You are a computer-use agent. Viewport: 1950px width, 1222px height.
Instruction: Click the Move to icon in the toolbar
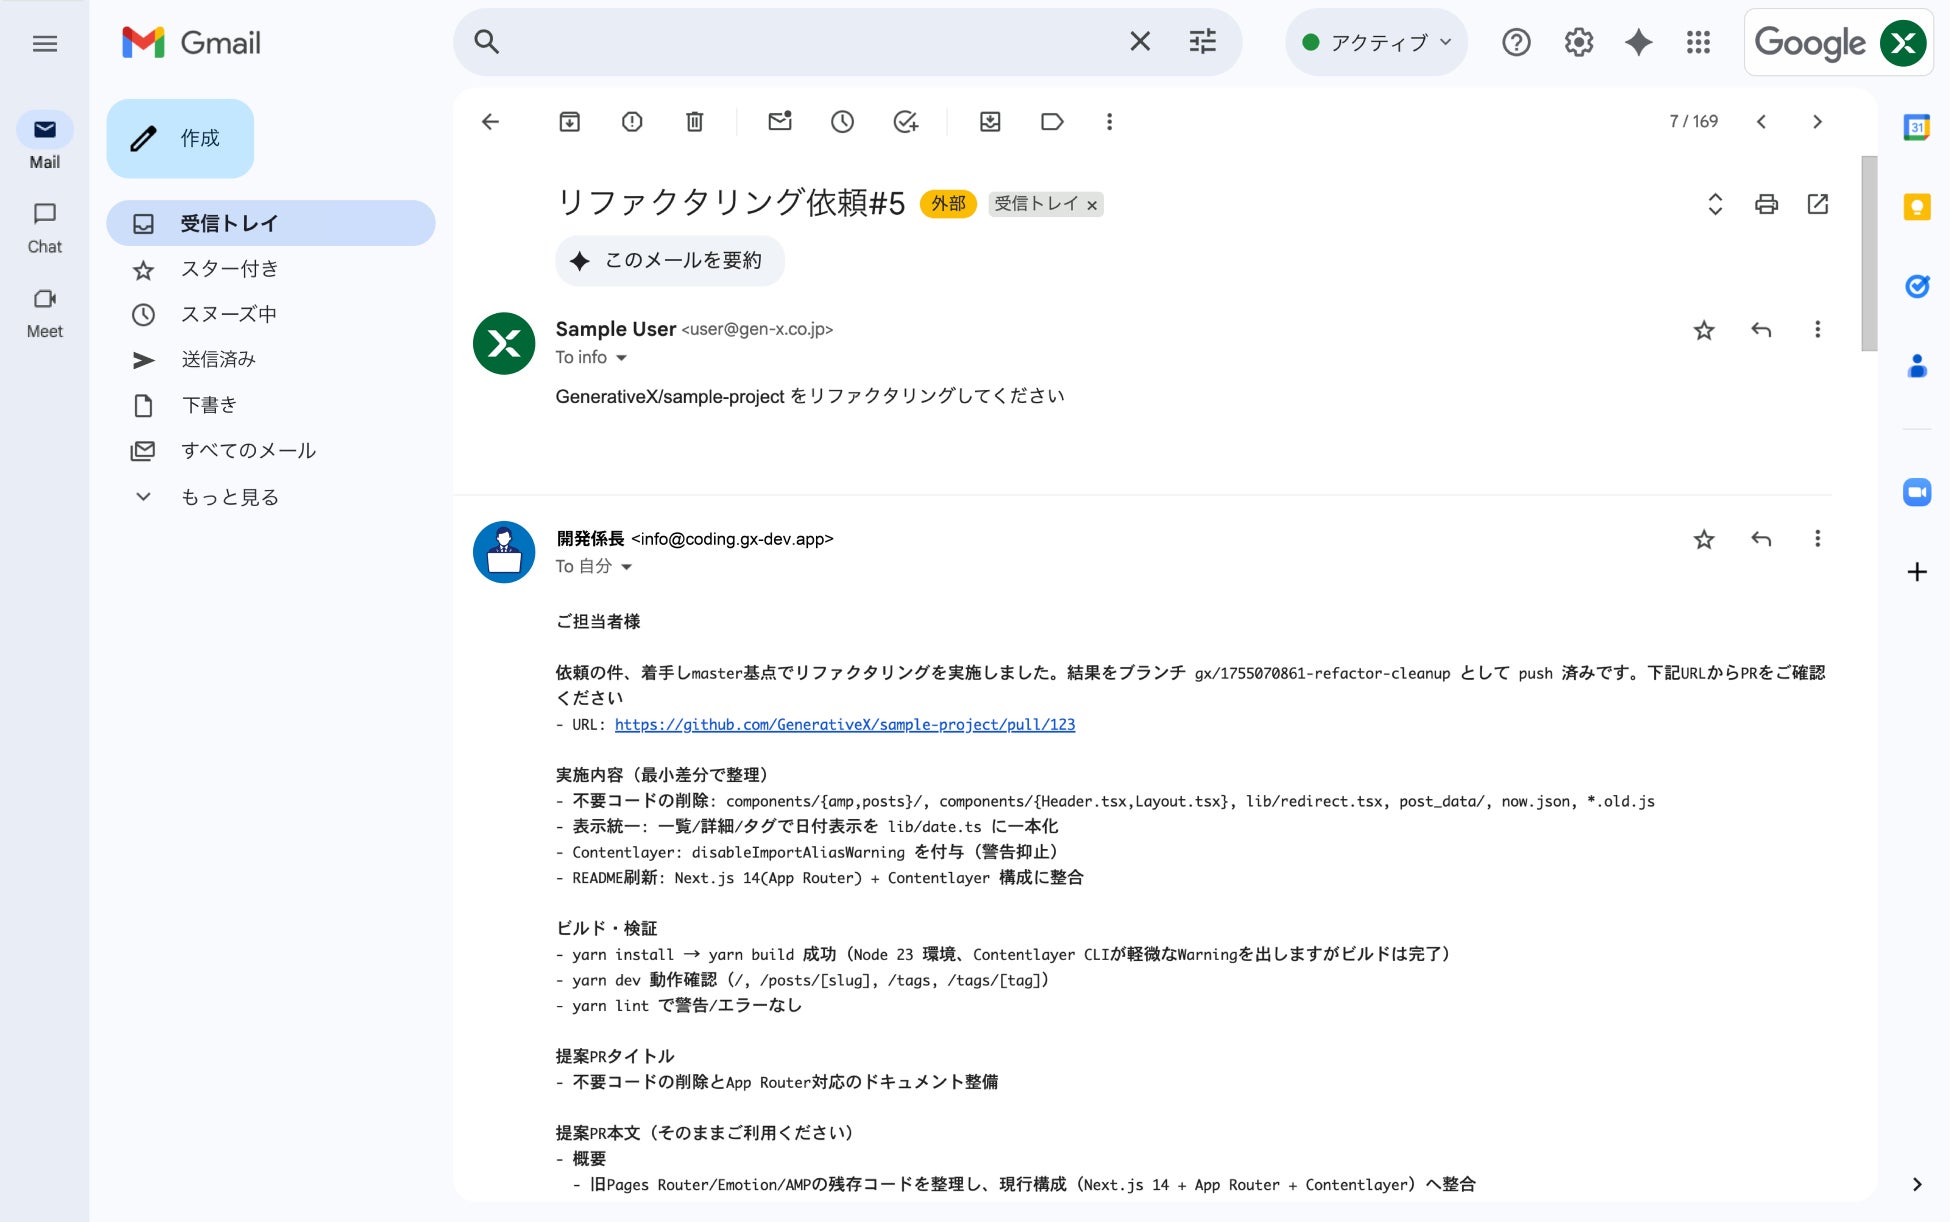point(990,122)
